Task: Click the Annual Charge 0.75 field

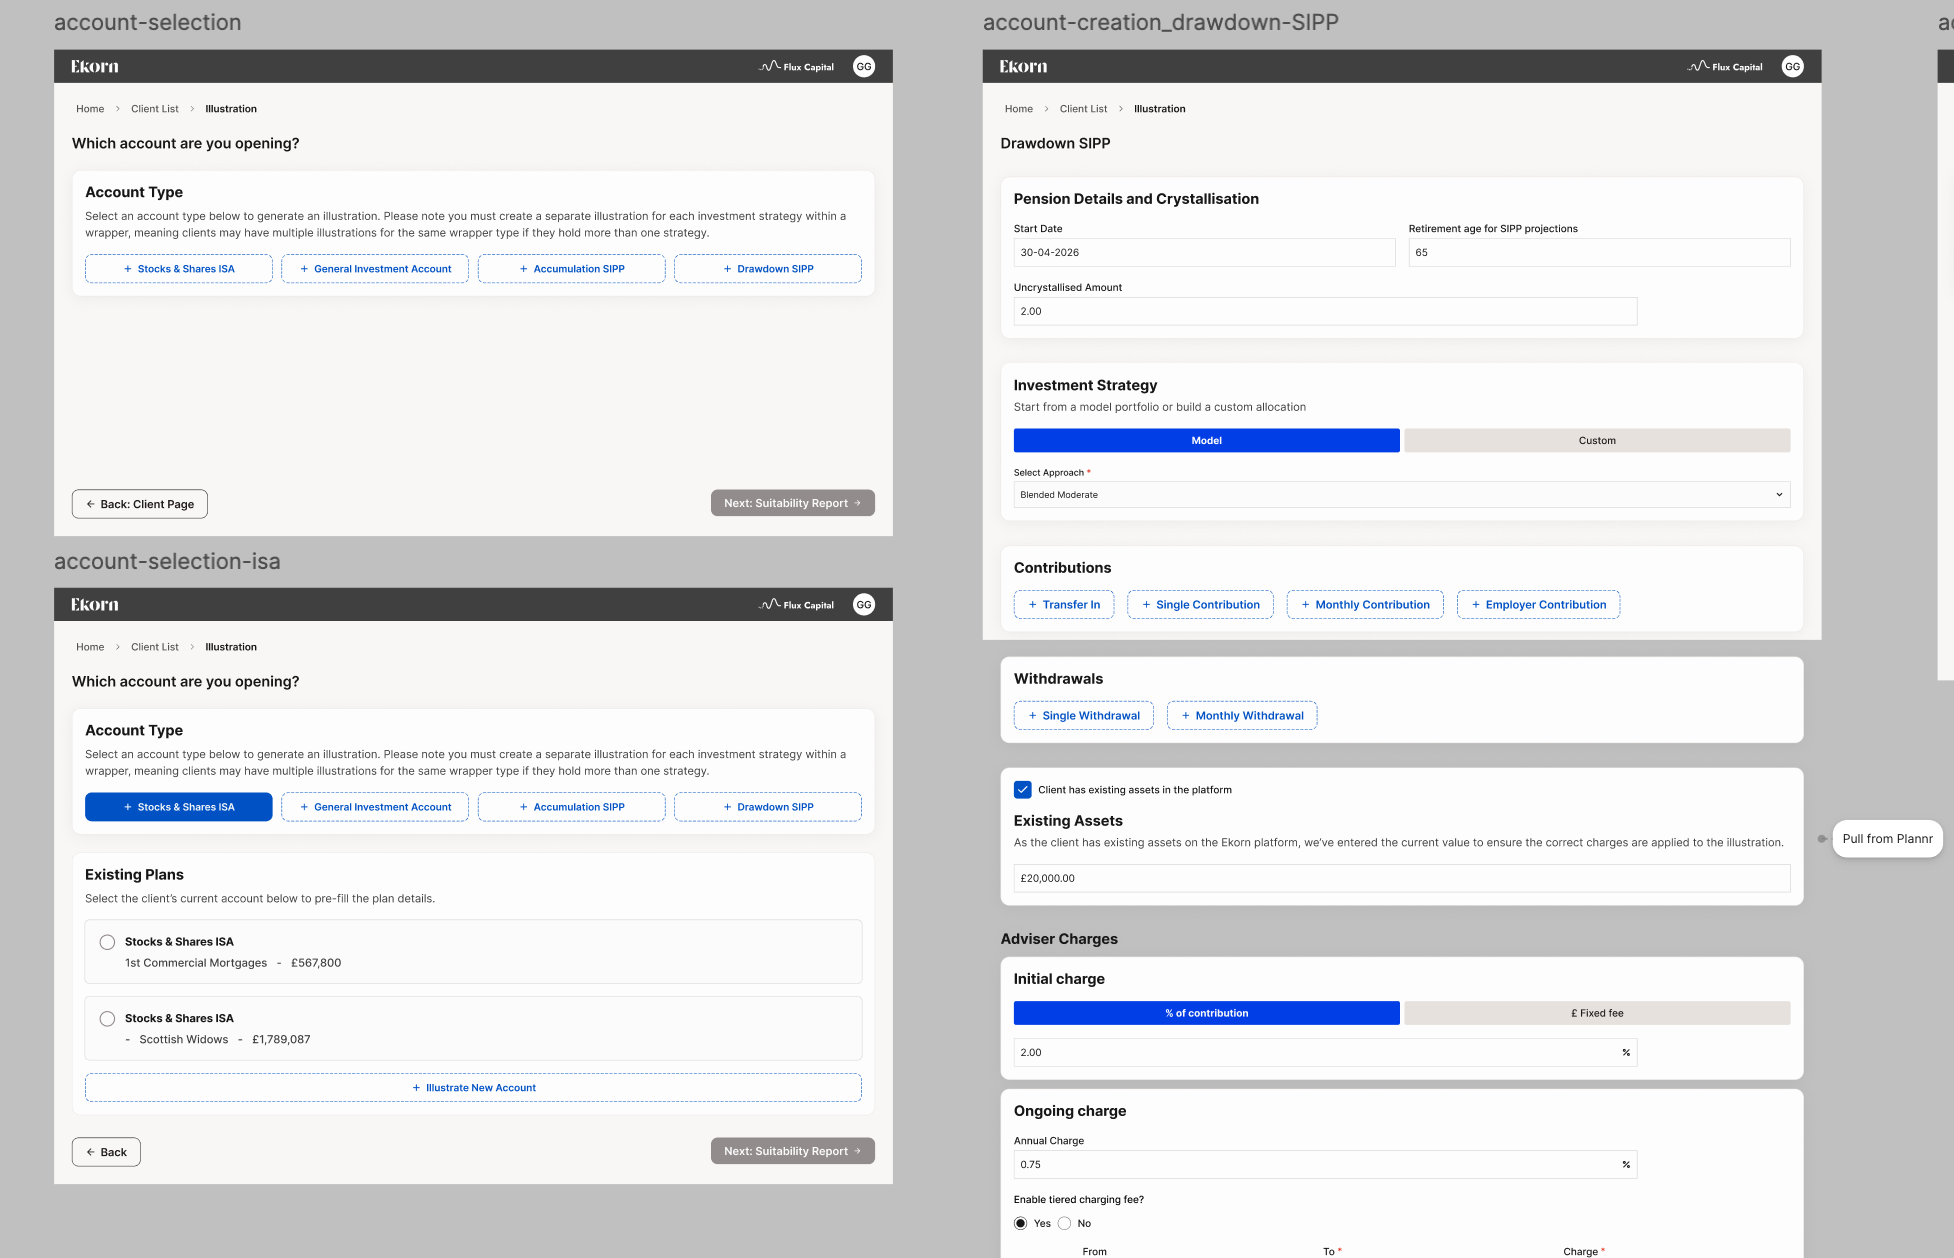Action: pos(1325,1164)
